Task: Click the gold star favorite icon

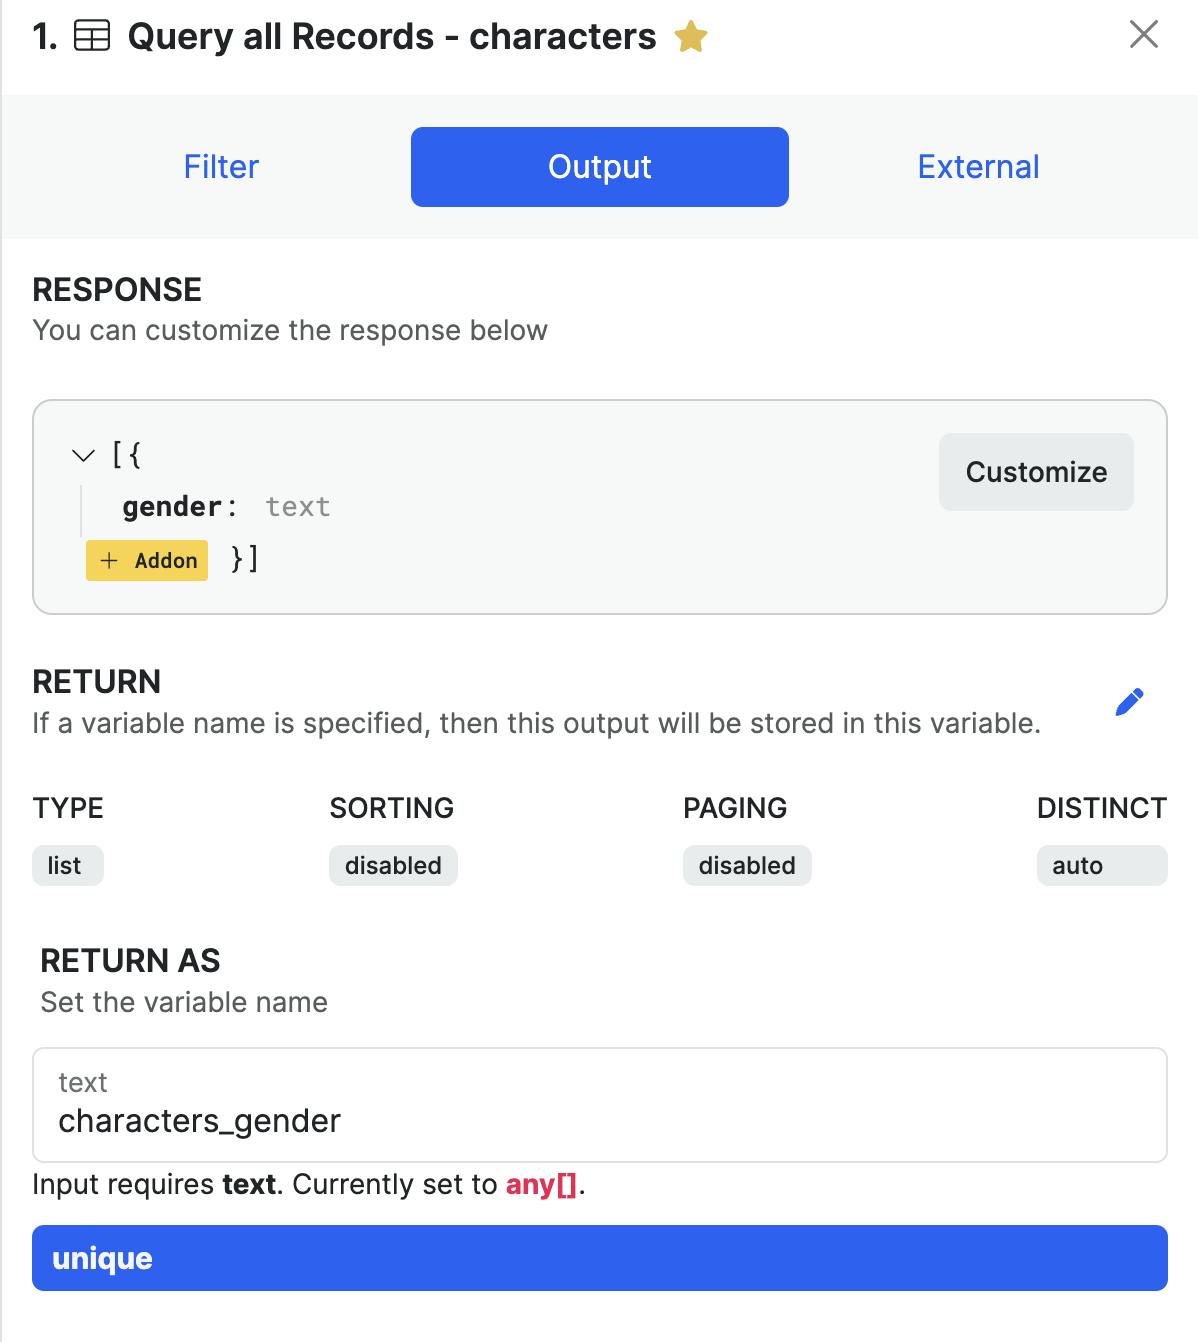Action: (691, 38)
